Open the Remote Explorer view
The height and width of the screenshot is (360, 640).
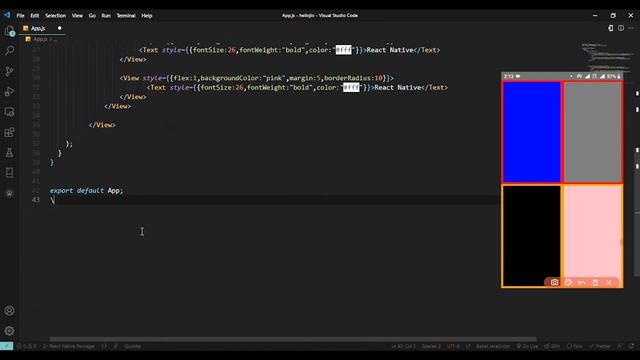9,112
